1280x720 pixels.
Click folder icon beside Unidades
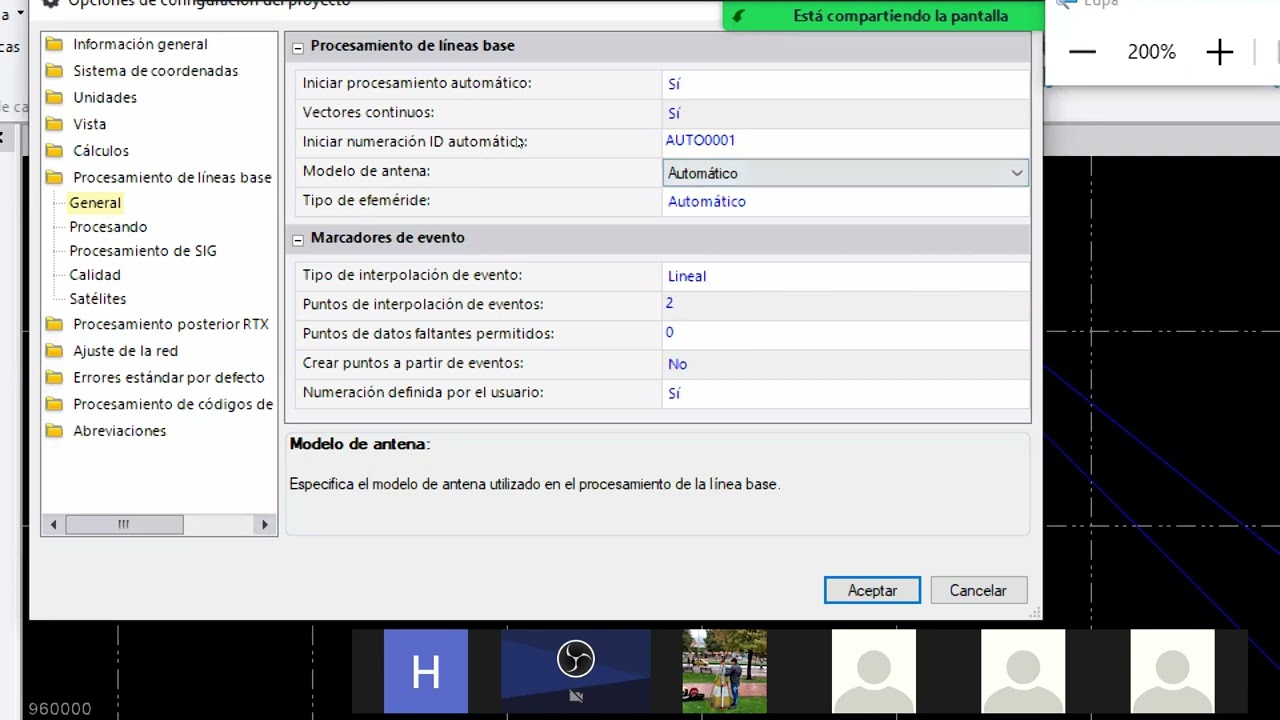click(x=54, y=97)
